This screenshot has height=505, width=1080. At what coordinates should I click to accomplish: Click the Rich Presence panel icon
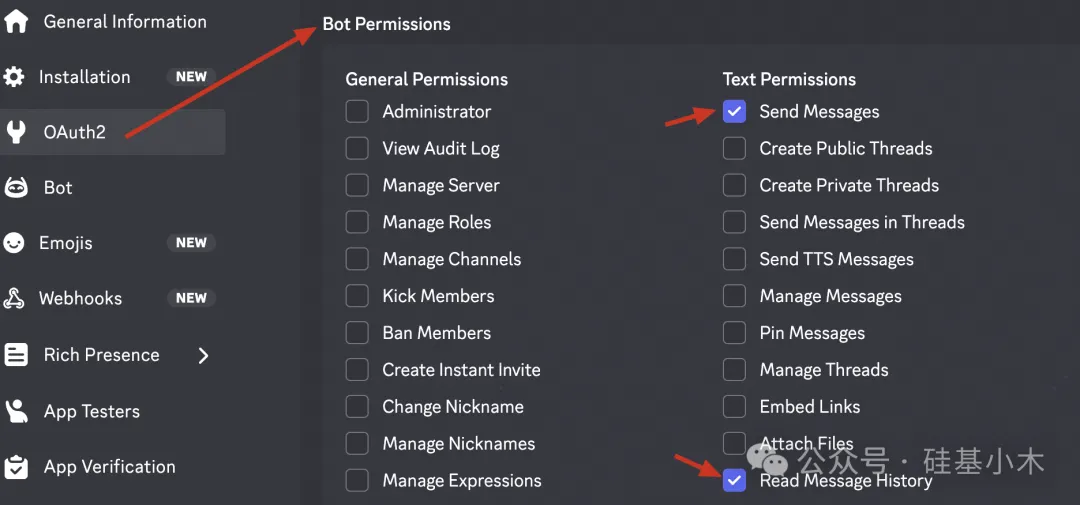(16, 355)
